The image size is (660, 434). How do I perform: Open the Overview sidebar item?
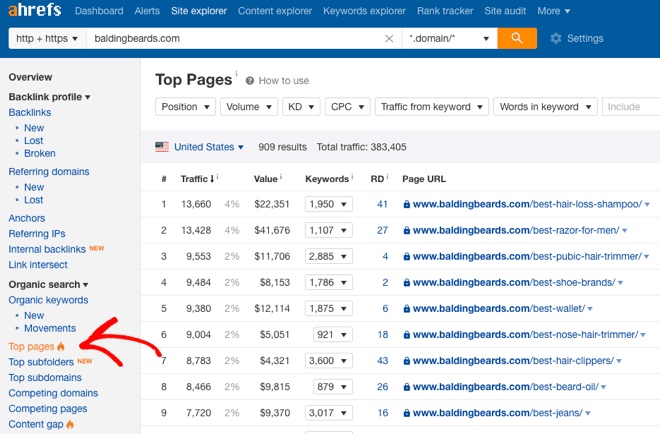(30, 77)
